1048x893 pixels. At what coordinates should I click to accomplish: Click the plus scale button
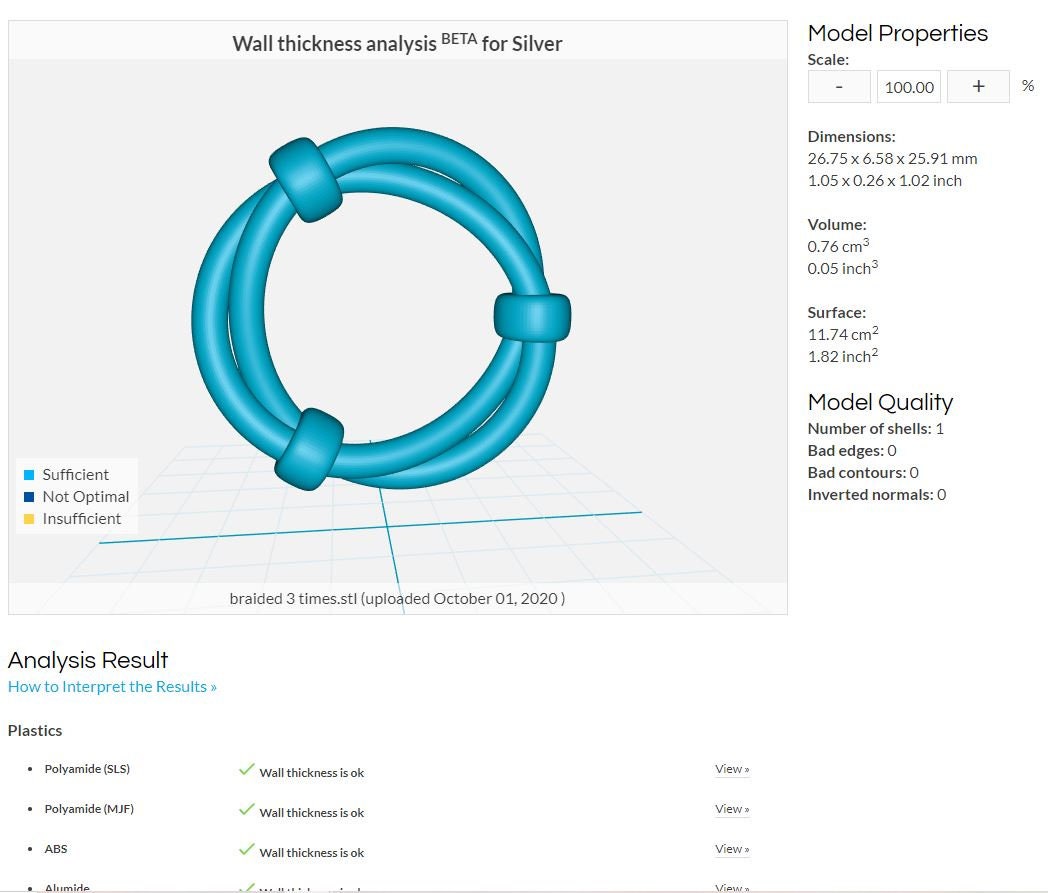click(x=977, y=87)
